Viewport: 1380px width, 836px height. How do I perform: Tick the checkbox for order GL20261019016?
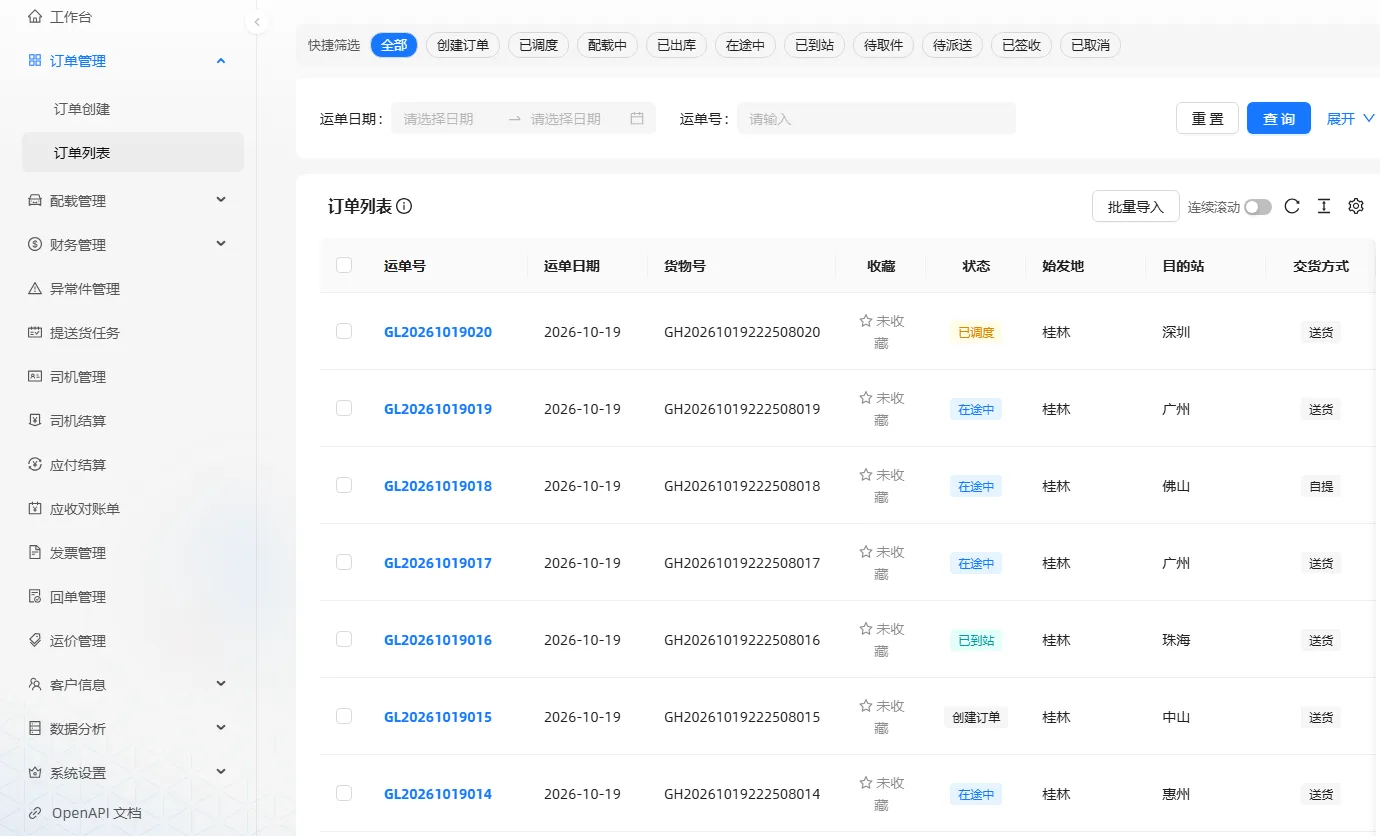point(344,639)
